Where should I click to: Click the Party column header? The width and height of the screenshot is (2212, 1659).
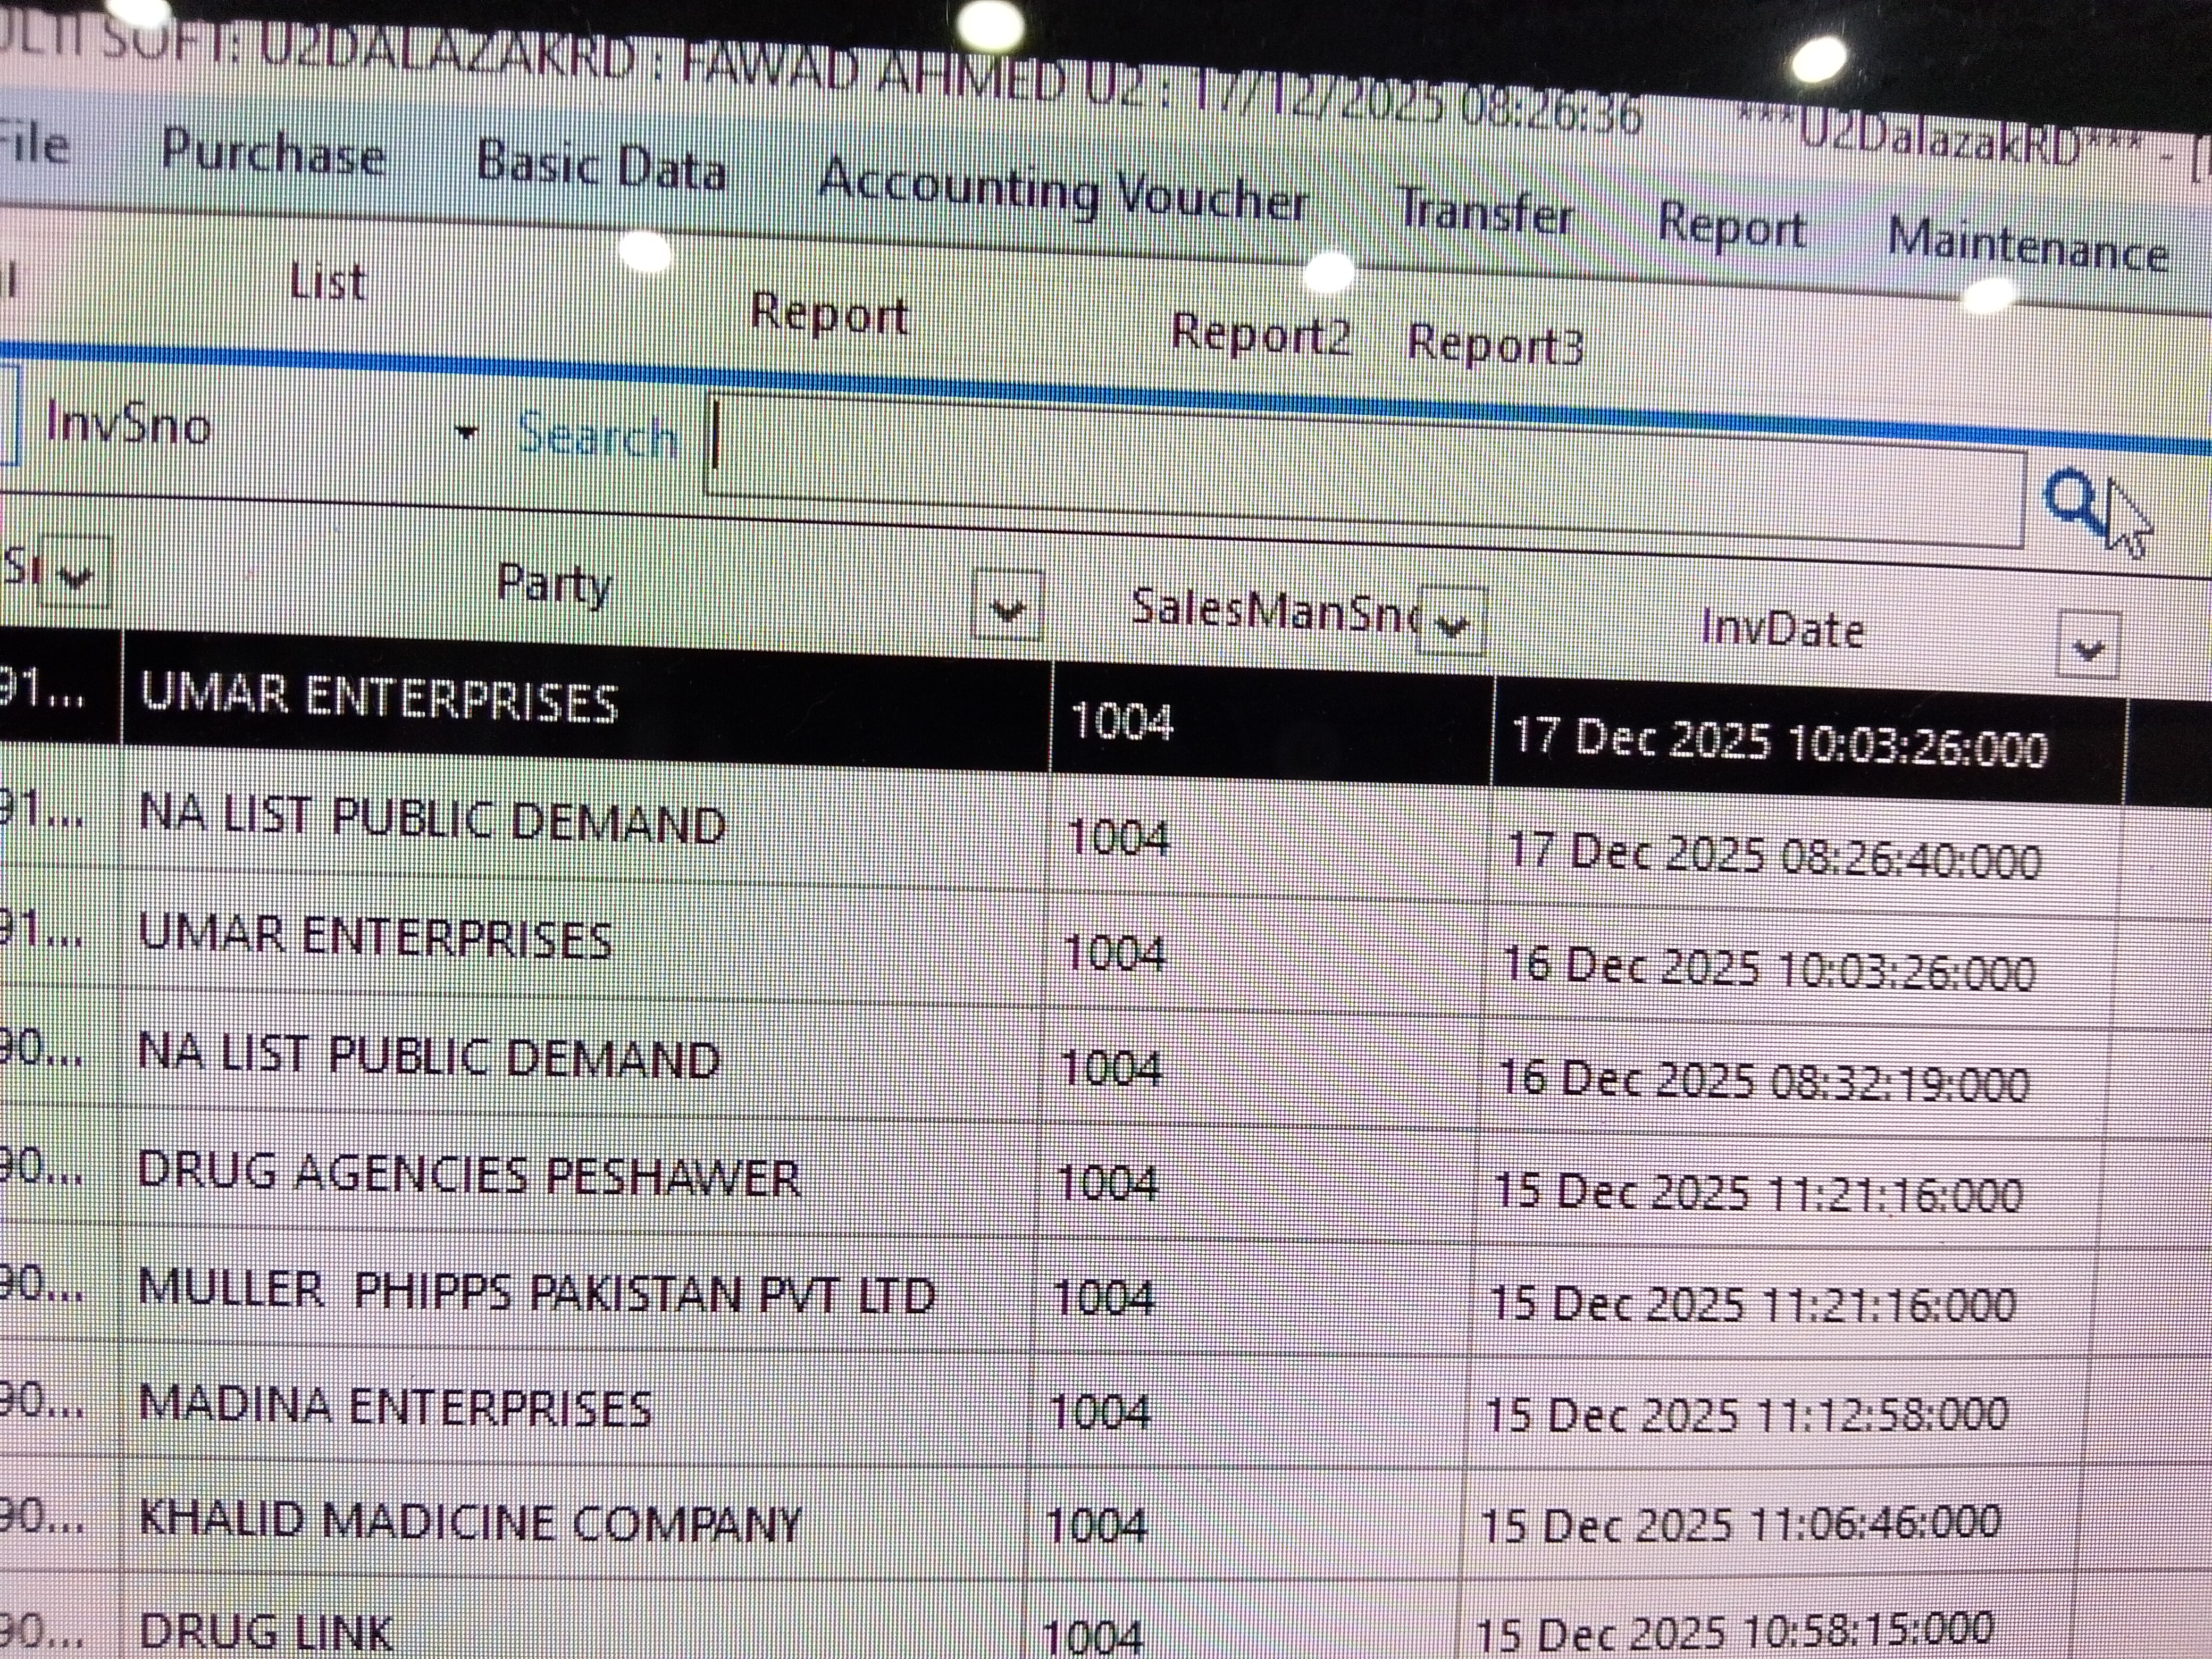pyautogui.click(x=553, y=584)
